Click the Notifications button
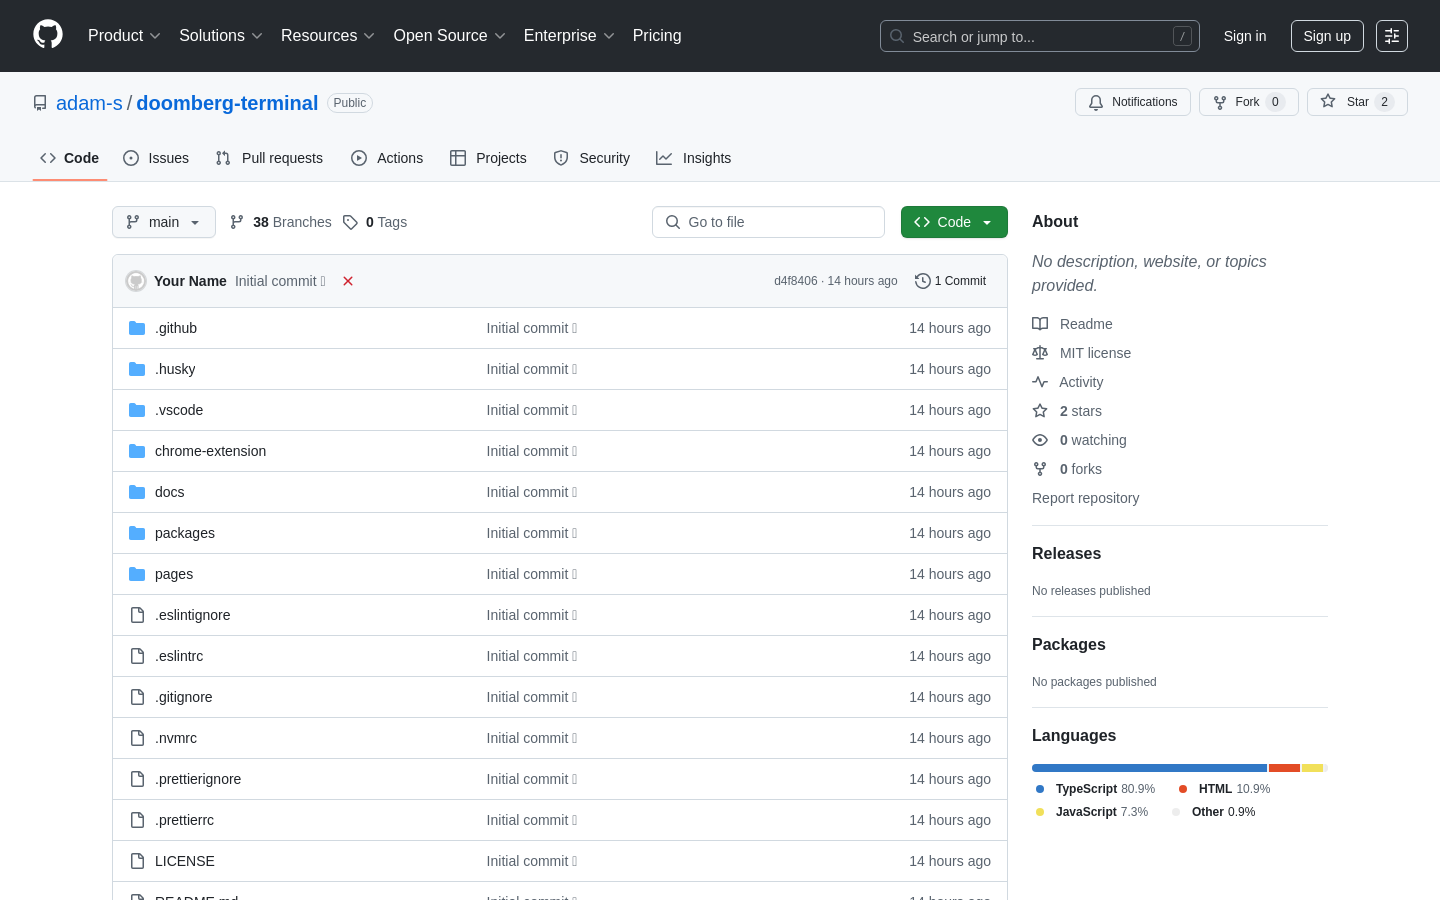 click(1133, 102)
